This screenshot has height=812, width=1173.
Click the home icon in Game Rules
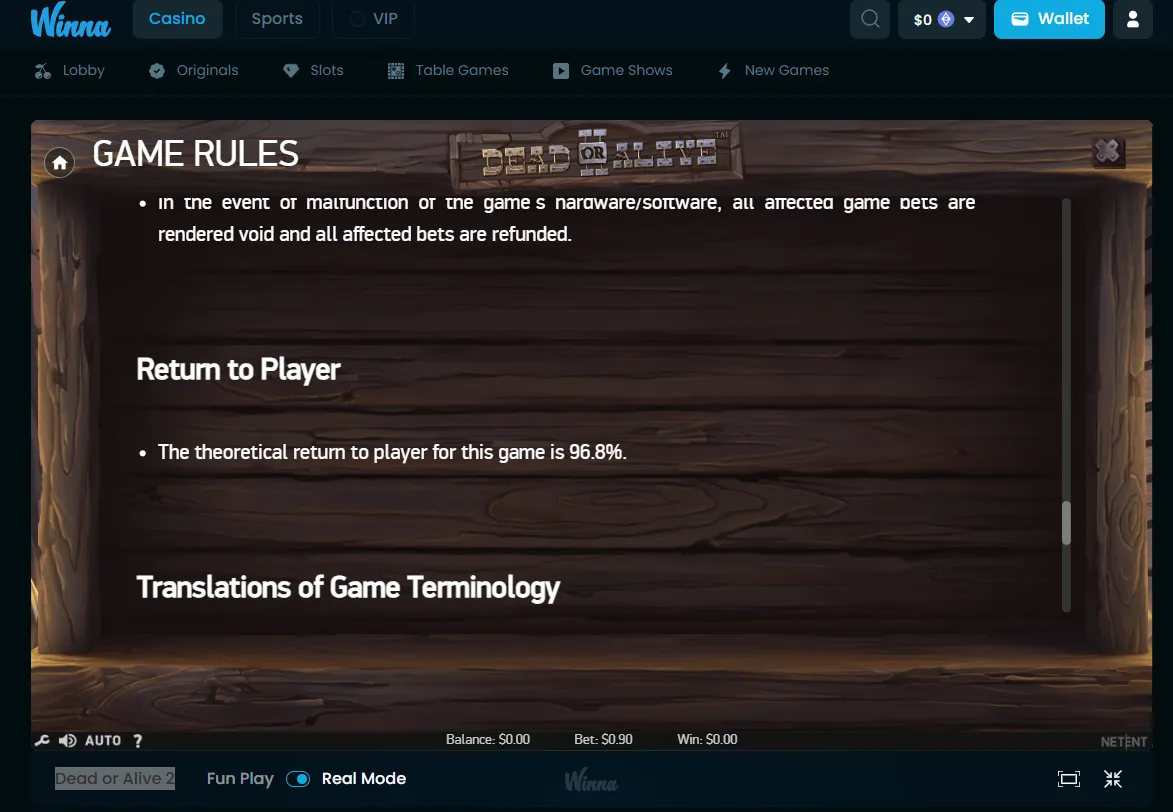pos(60,162)
